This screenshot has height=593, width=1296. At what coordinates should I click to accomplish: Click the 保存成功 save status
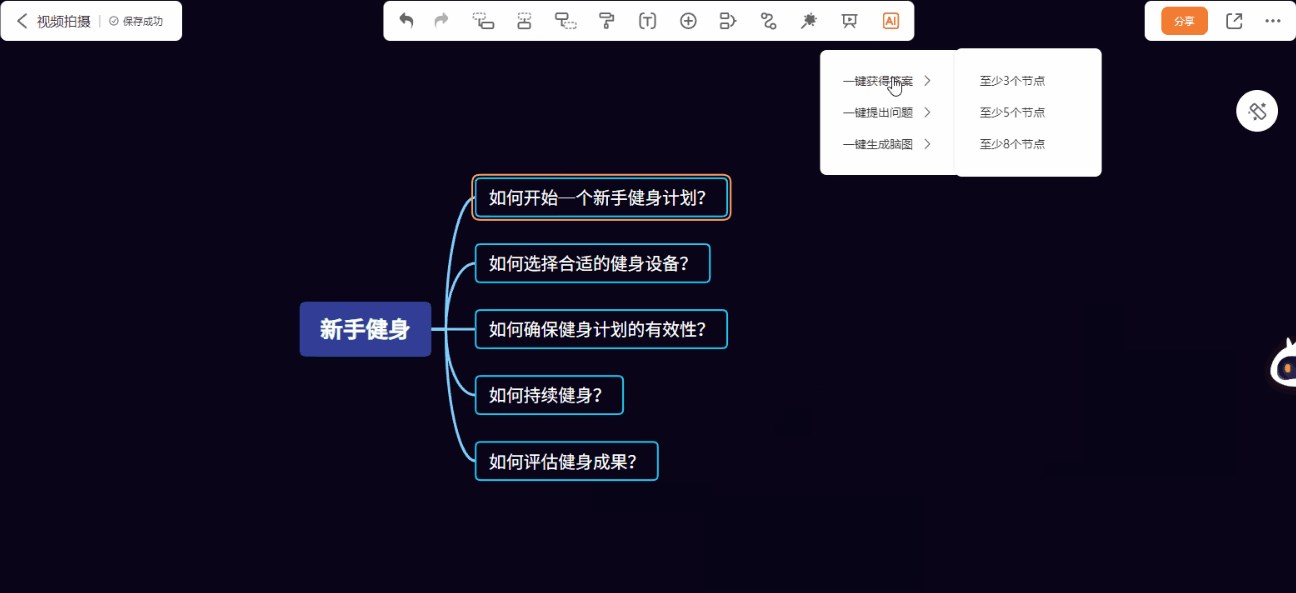coord(136,21)
